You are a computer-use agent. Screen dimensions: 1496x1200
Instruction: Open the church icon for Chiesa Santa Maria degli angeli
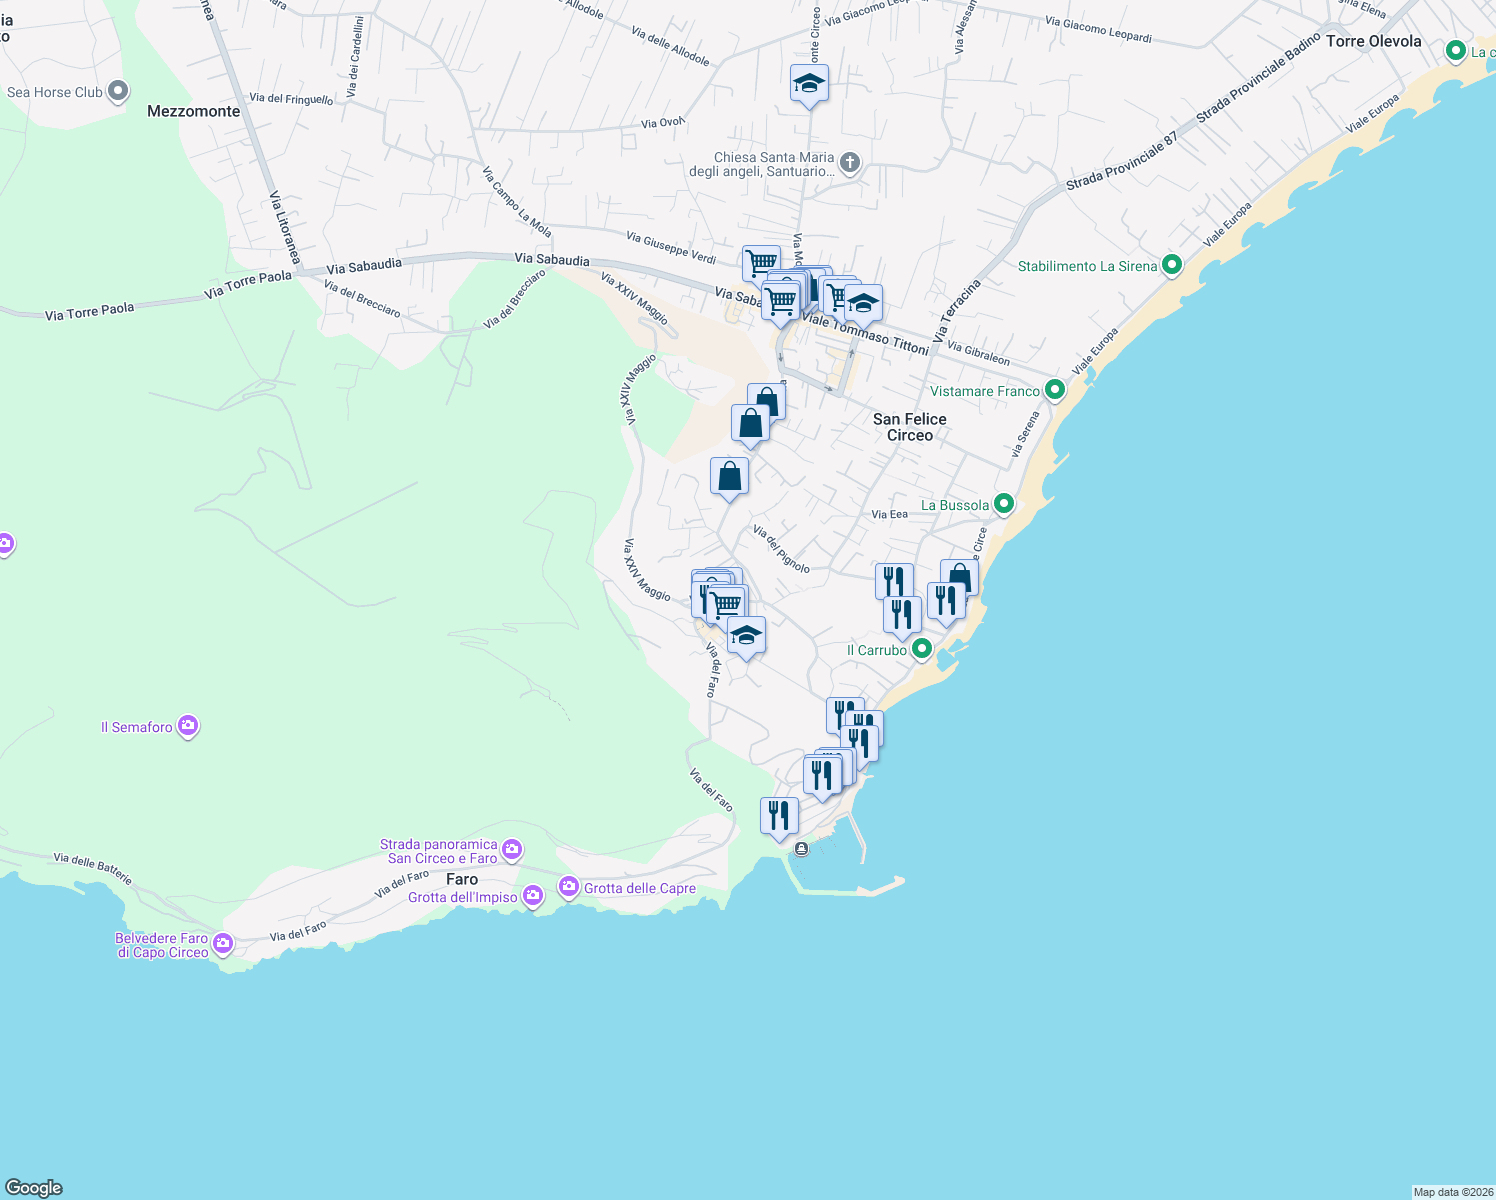[849, 161]
